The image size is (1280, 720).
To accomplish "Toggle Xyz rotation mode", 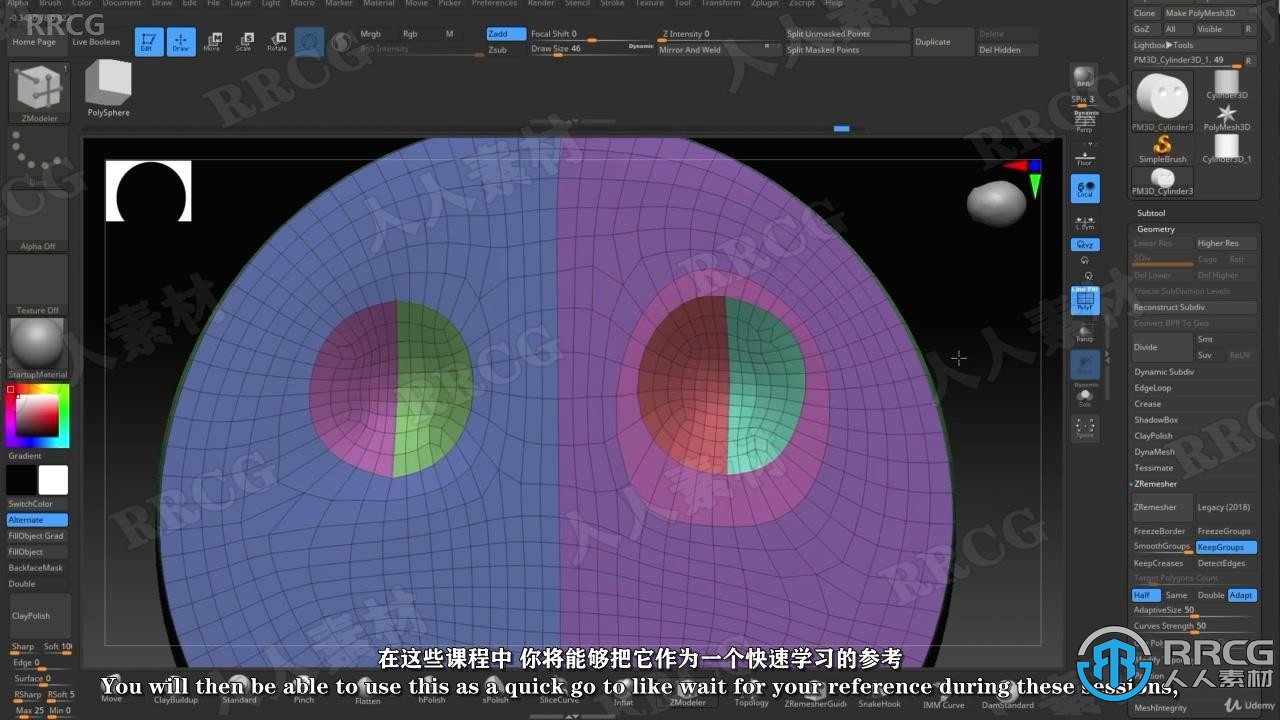I will (x=1085, y=244).
